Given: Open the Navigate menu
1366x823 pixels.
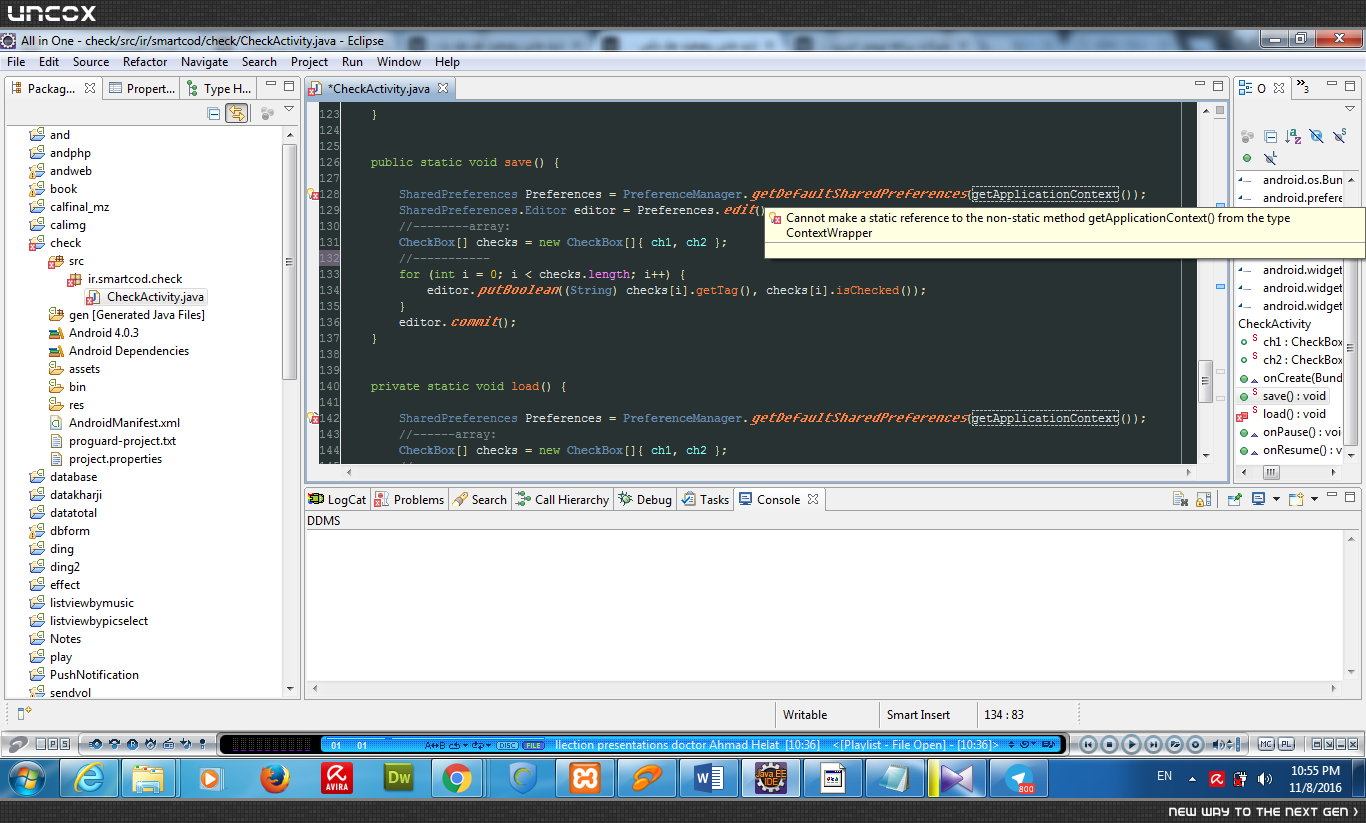Looking at the screenshot, I should click(204, 62).
